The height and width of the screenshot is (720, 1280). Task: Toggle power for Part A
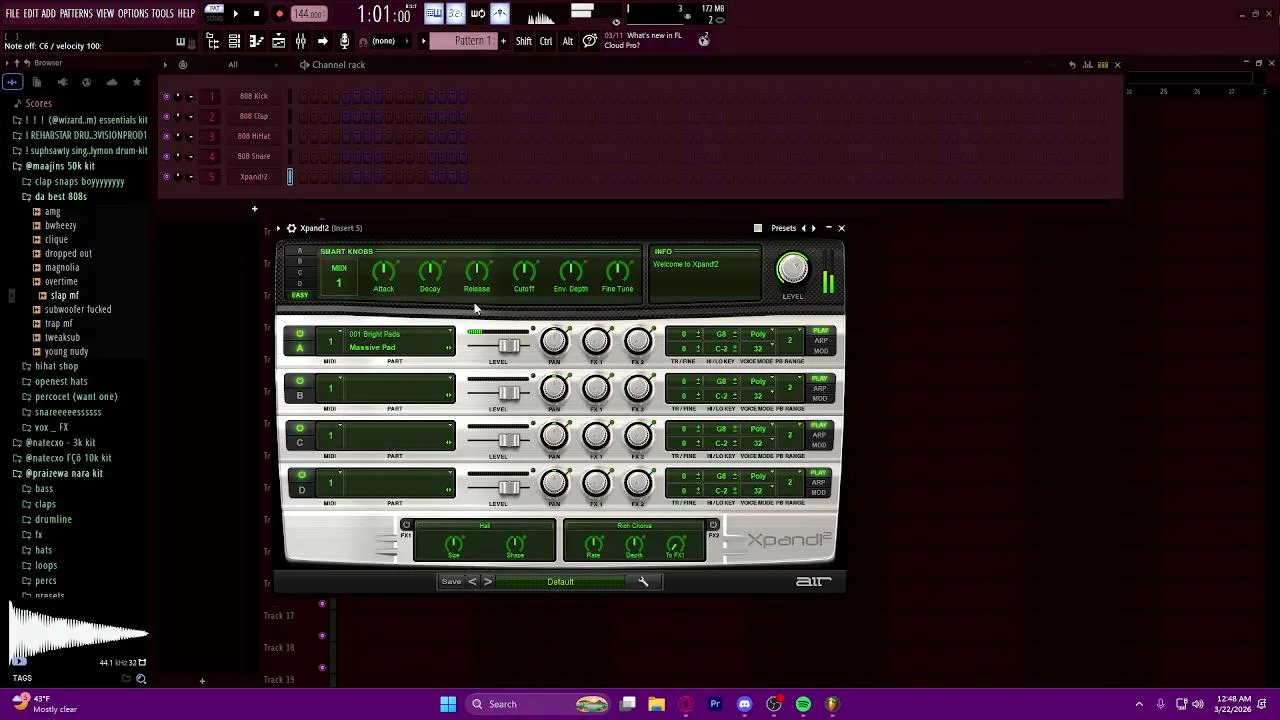coord(299,334)
